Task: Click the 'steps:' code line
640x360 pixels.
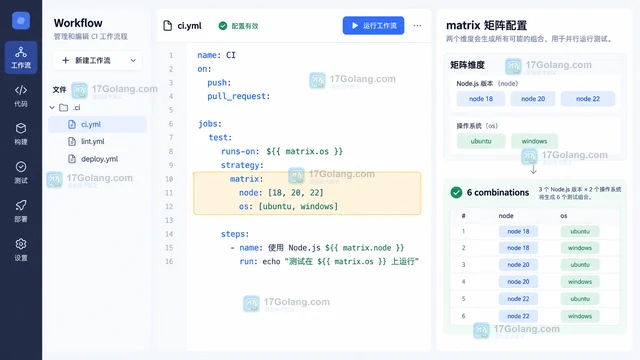Action: pos(235,234)
